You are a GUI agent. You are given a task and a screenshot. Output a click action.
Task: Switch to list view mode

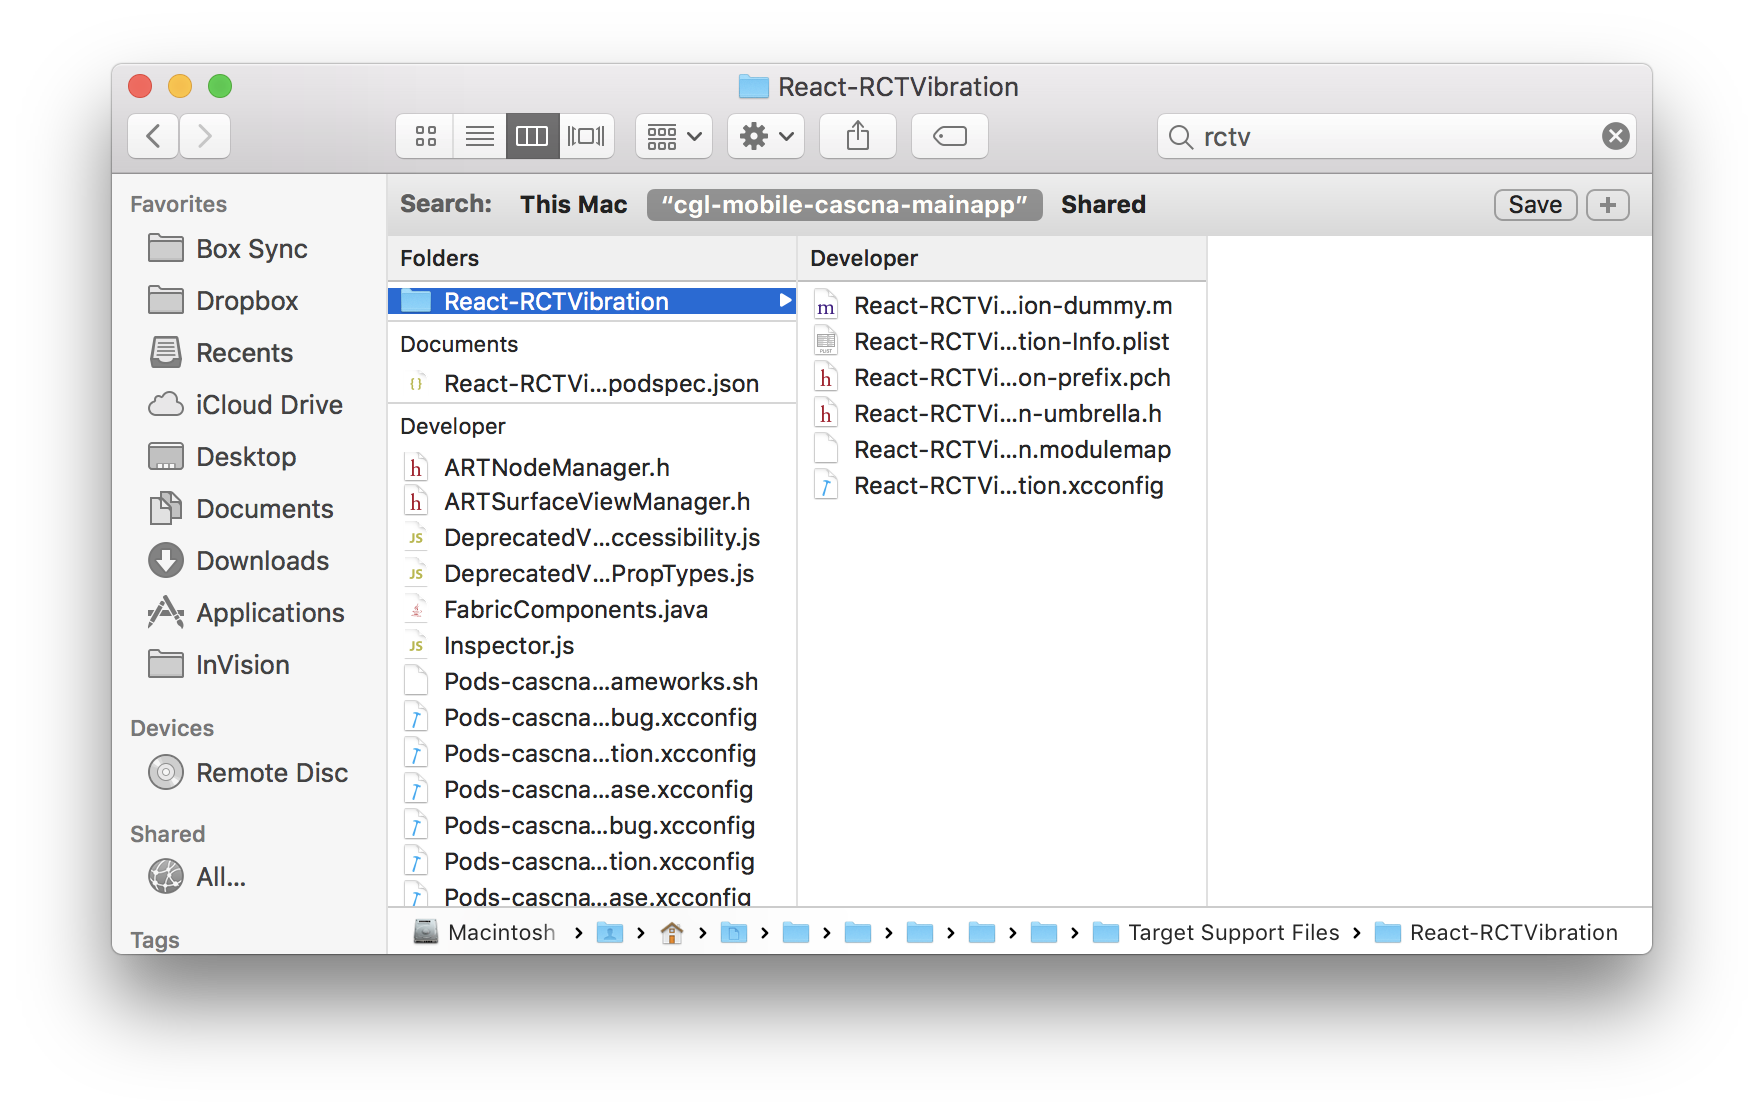[479, 136]
